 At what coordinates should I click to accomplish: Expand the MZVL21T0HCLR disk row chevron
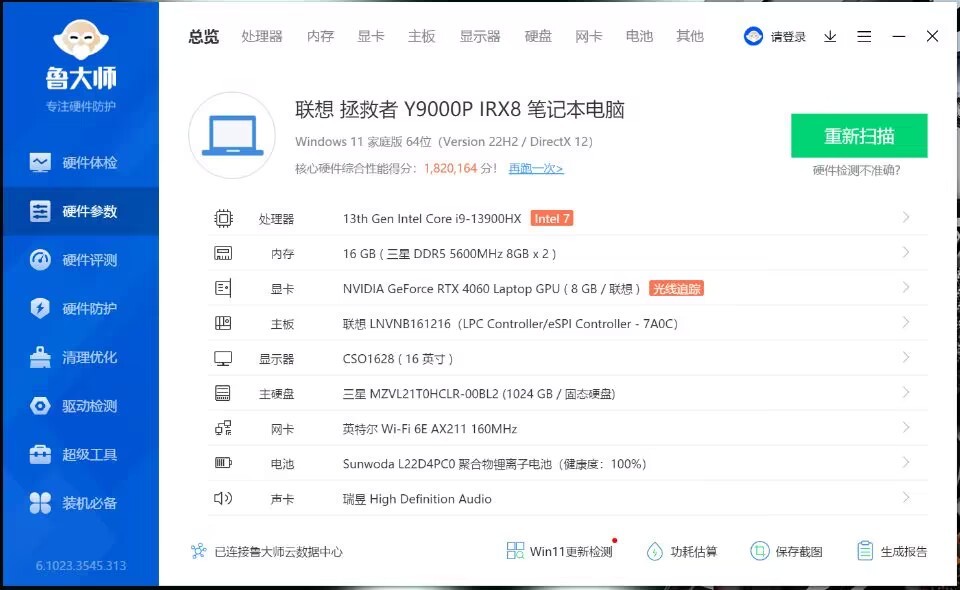906,392
